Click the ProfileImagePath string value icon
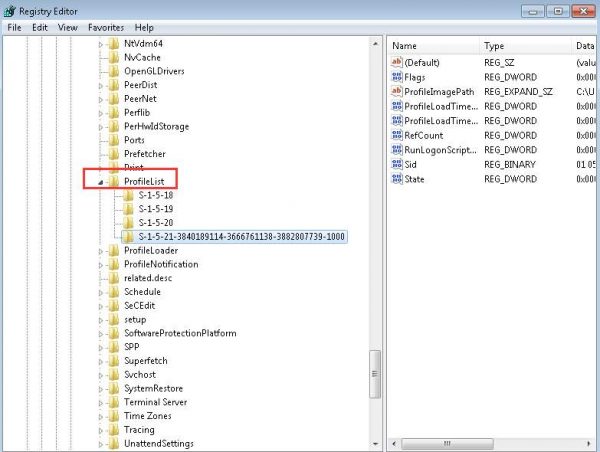 pos(396,92)
